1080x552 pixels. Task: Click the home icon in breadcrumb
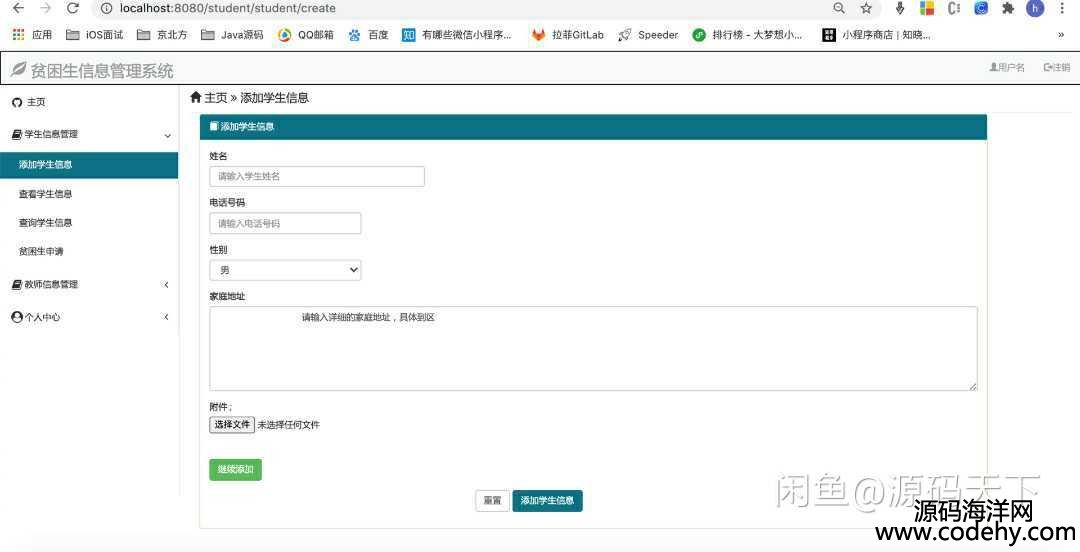[x=196, y=97]
